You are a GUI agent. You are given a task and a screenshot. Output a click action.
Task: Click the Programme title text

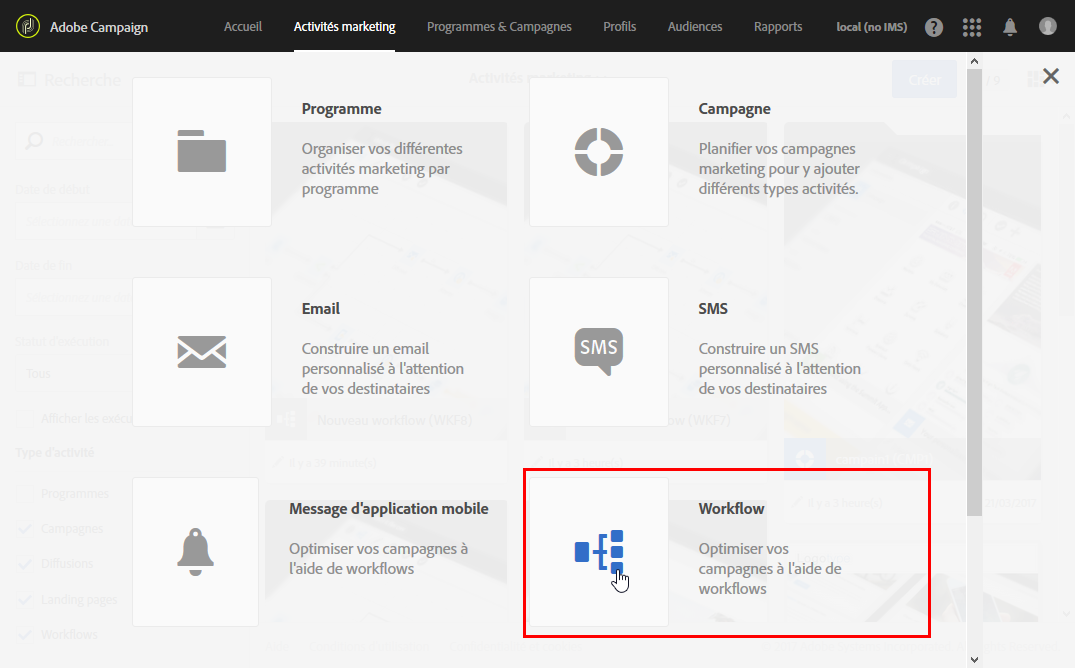pos(341,109)
